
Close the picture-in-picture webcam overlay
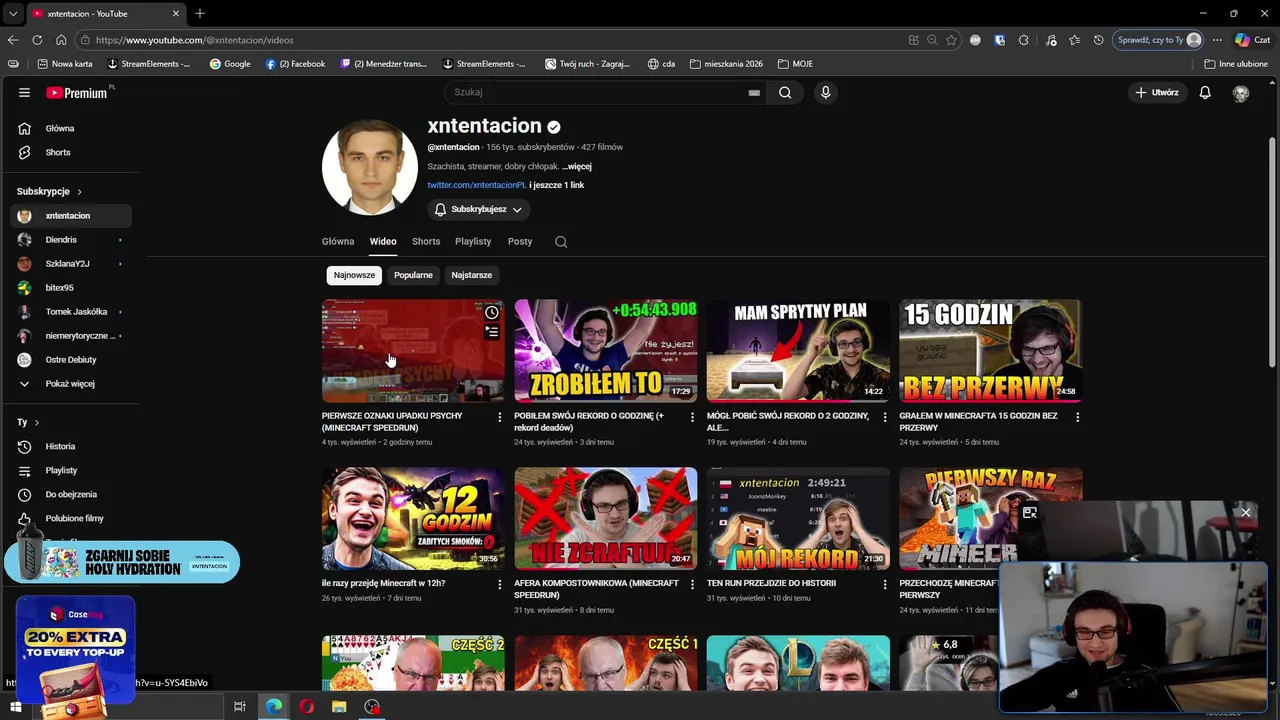[1245, 513]
